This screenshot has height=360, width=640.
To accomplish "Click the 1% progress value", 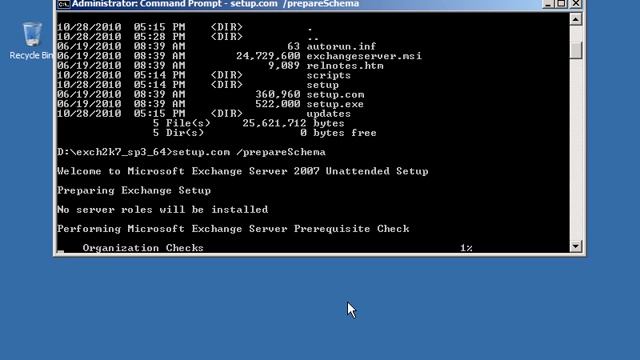I will click(x=466, y=248).
